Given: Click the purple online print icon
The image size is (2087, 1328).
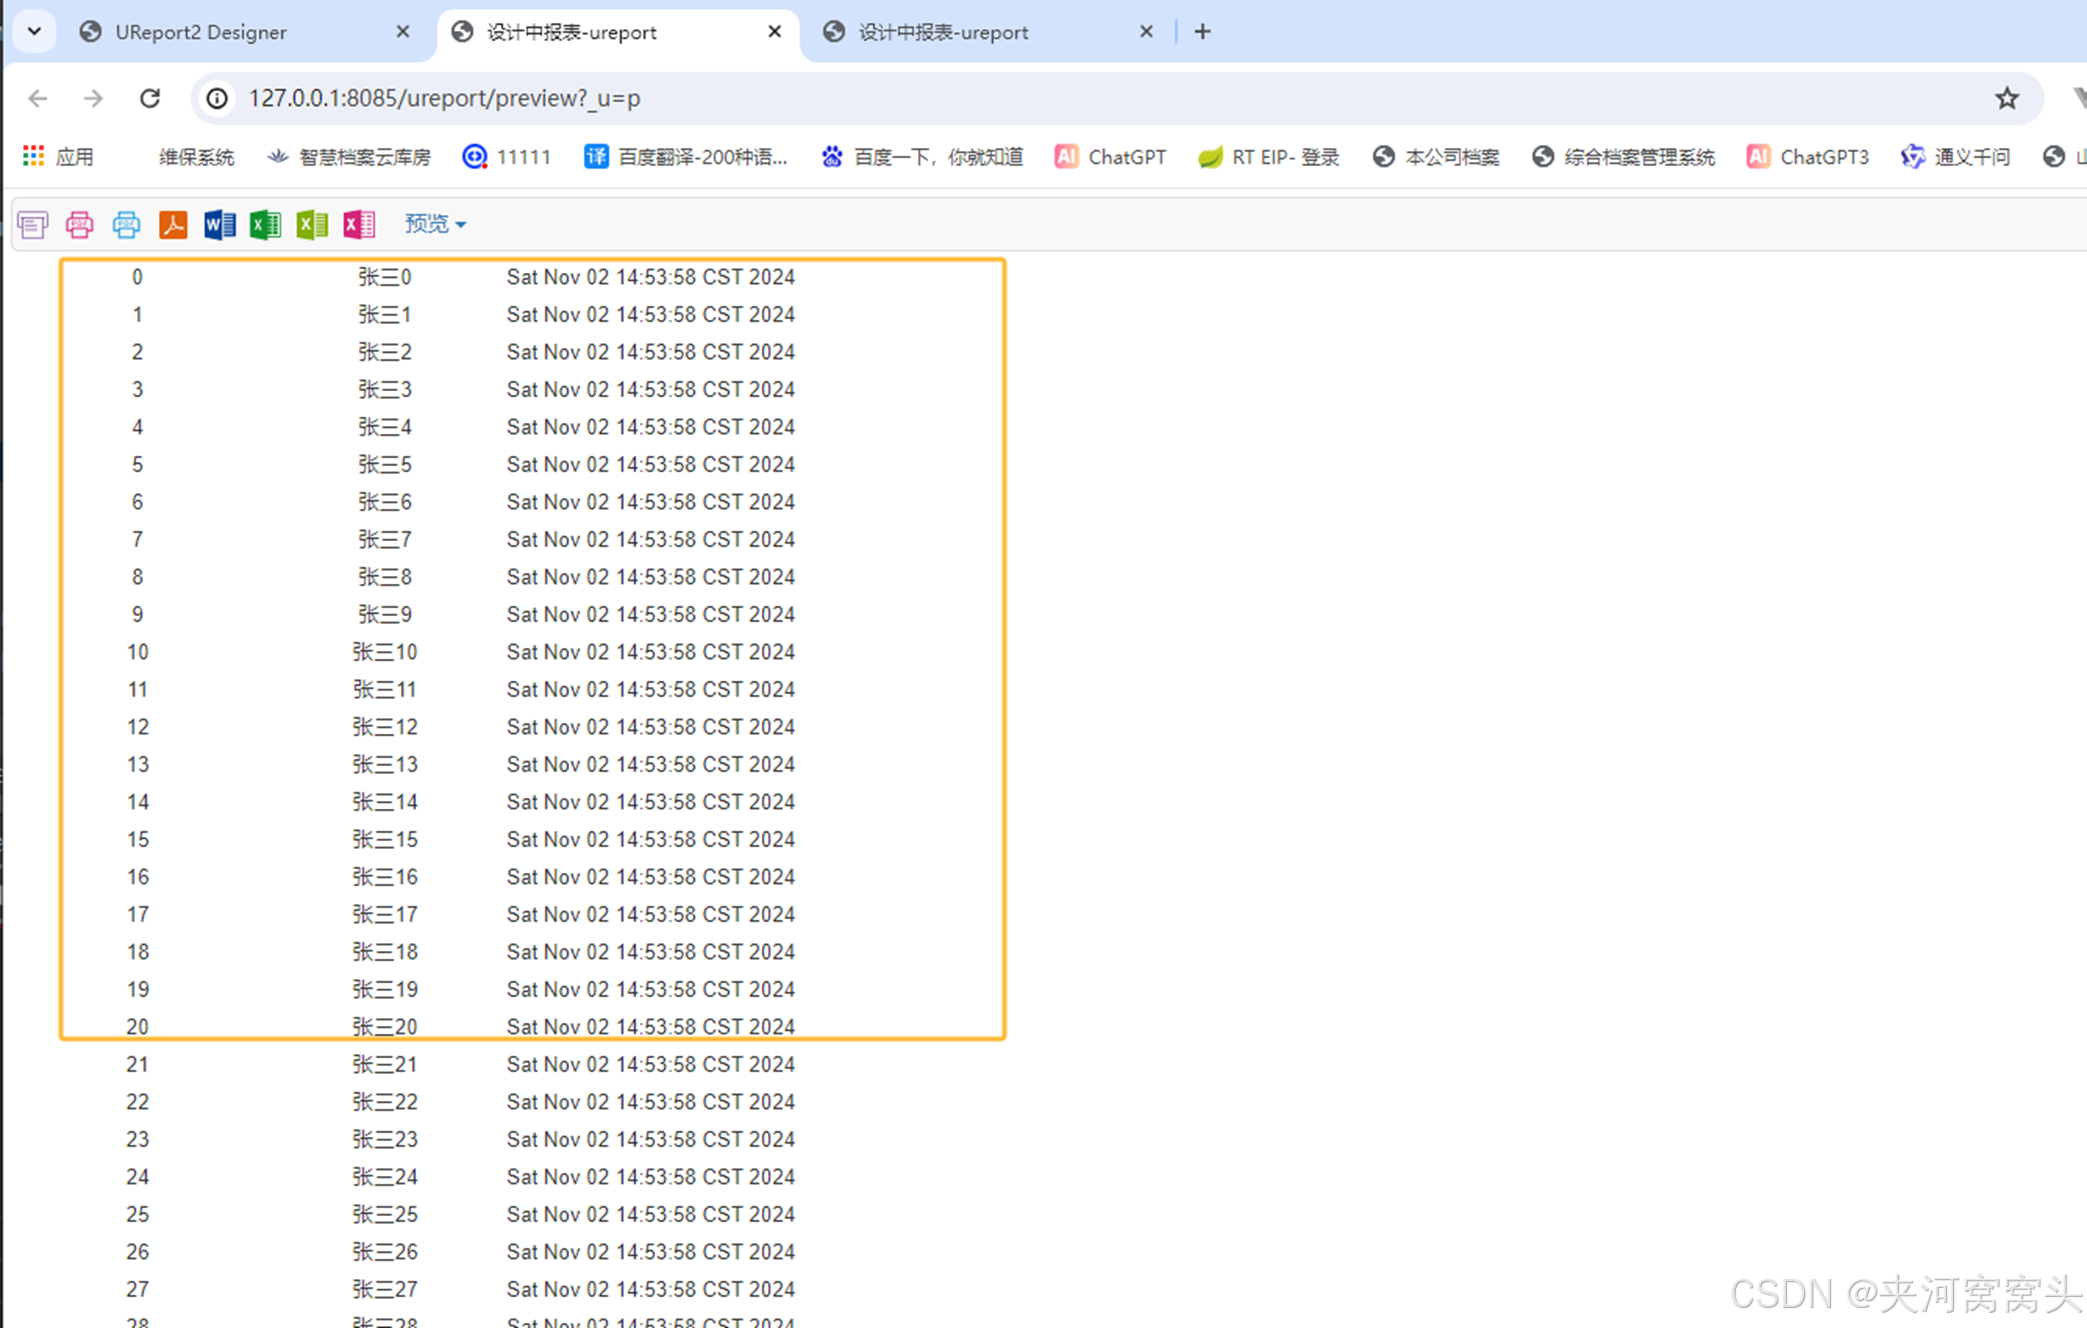Looking at the screenshot, I should 32,225.
